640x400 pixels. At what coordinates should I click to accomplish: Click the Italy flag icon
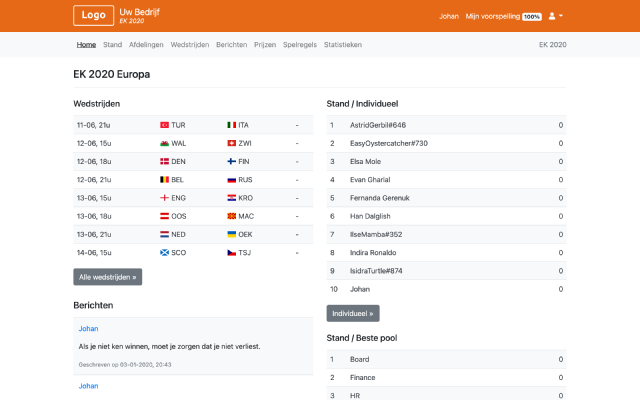(x=231, y=125)
